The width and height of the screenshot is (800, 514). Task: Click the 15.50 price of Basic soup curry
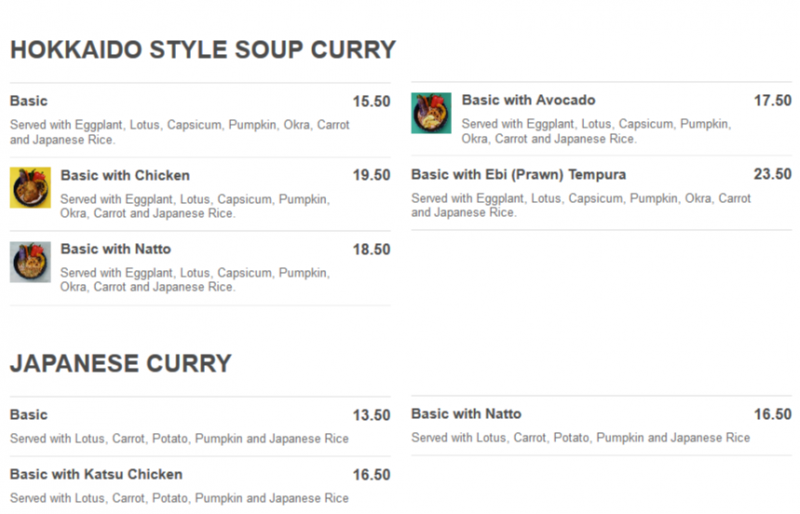coord(371,102)
